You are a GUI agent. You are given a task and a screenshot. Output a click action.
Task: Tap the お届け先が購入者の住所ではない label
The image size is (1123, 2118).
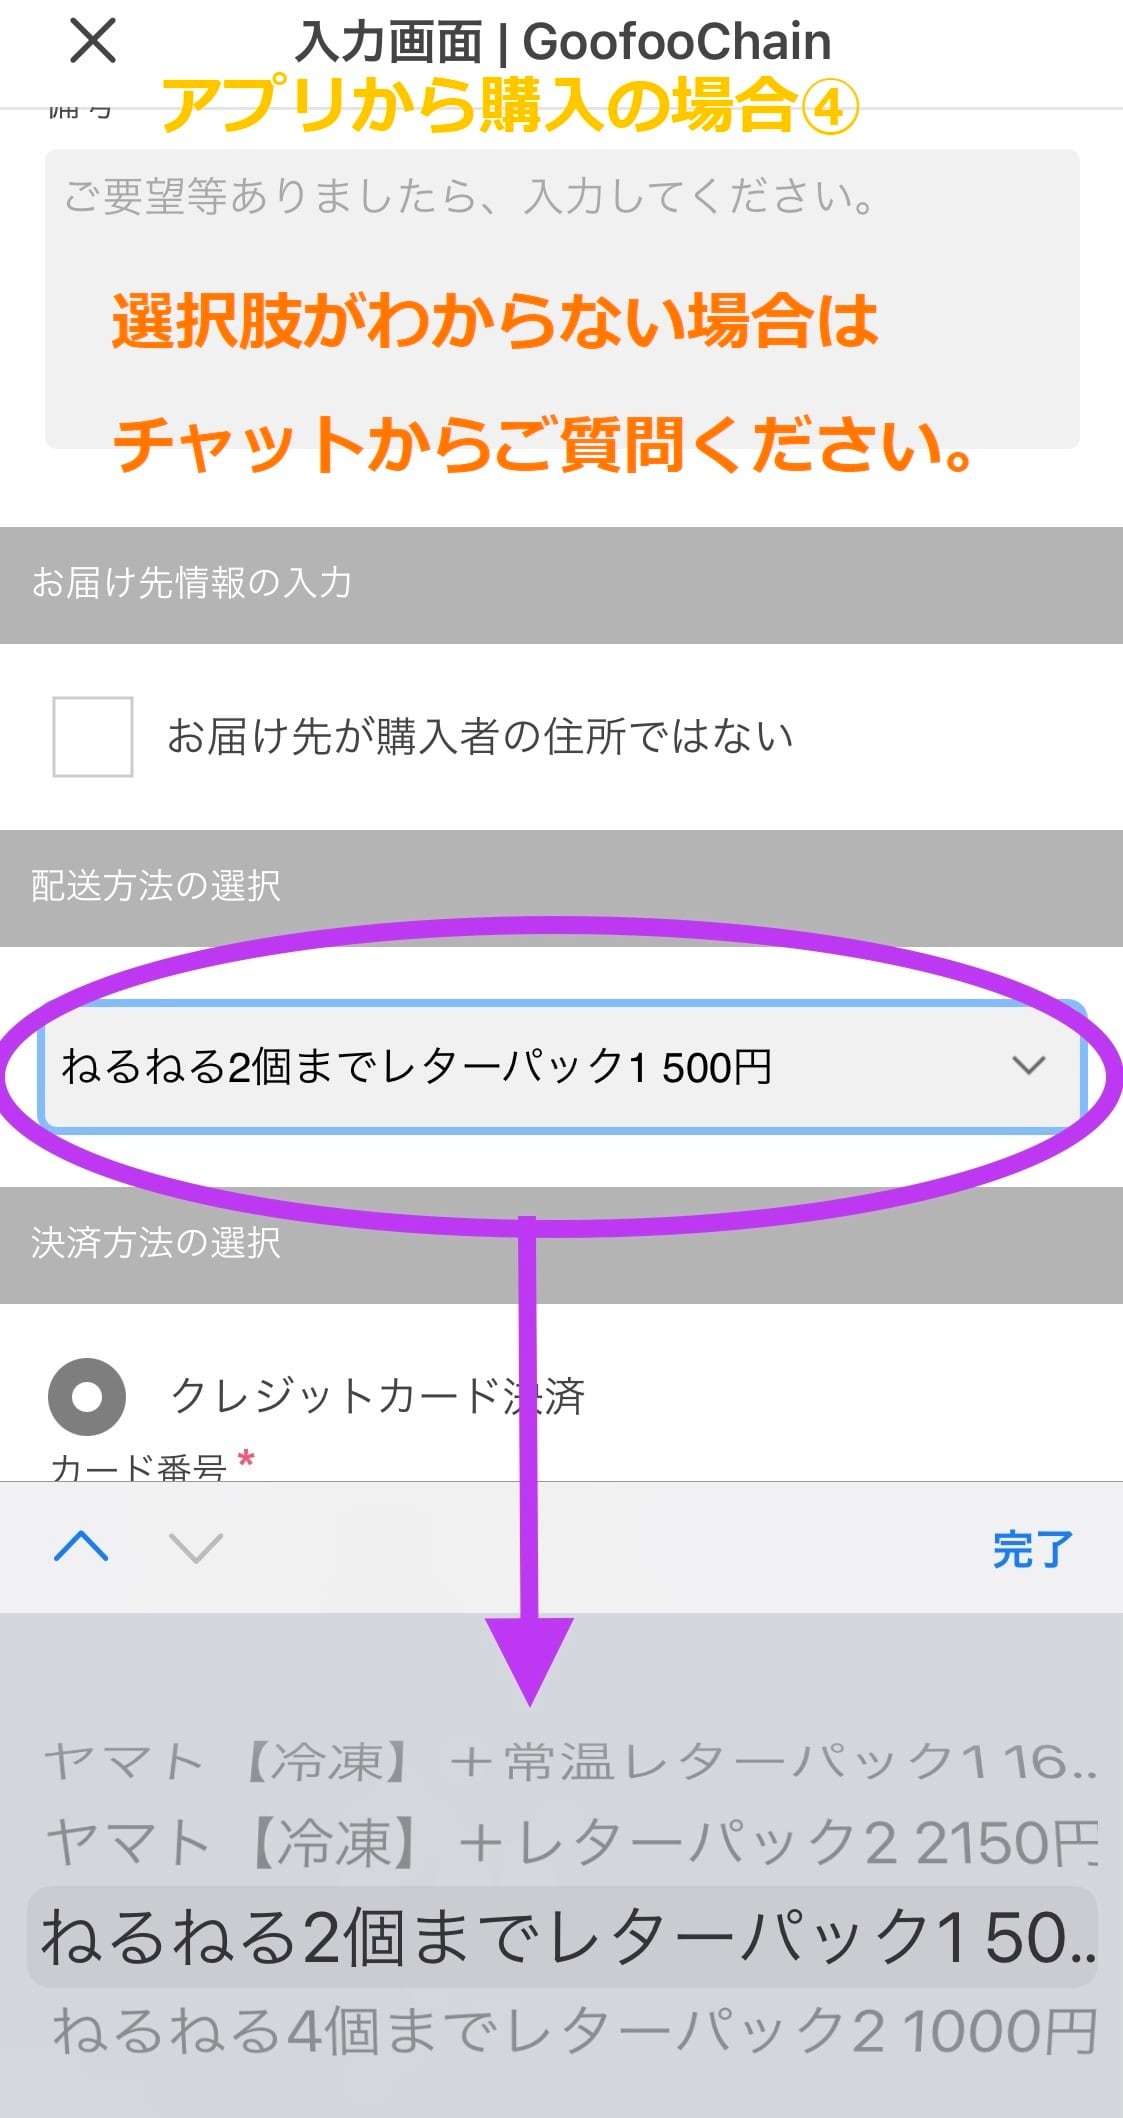(480, 737)
